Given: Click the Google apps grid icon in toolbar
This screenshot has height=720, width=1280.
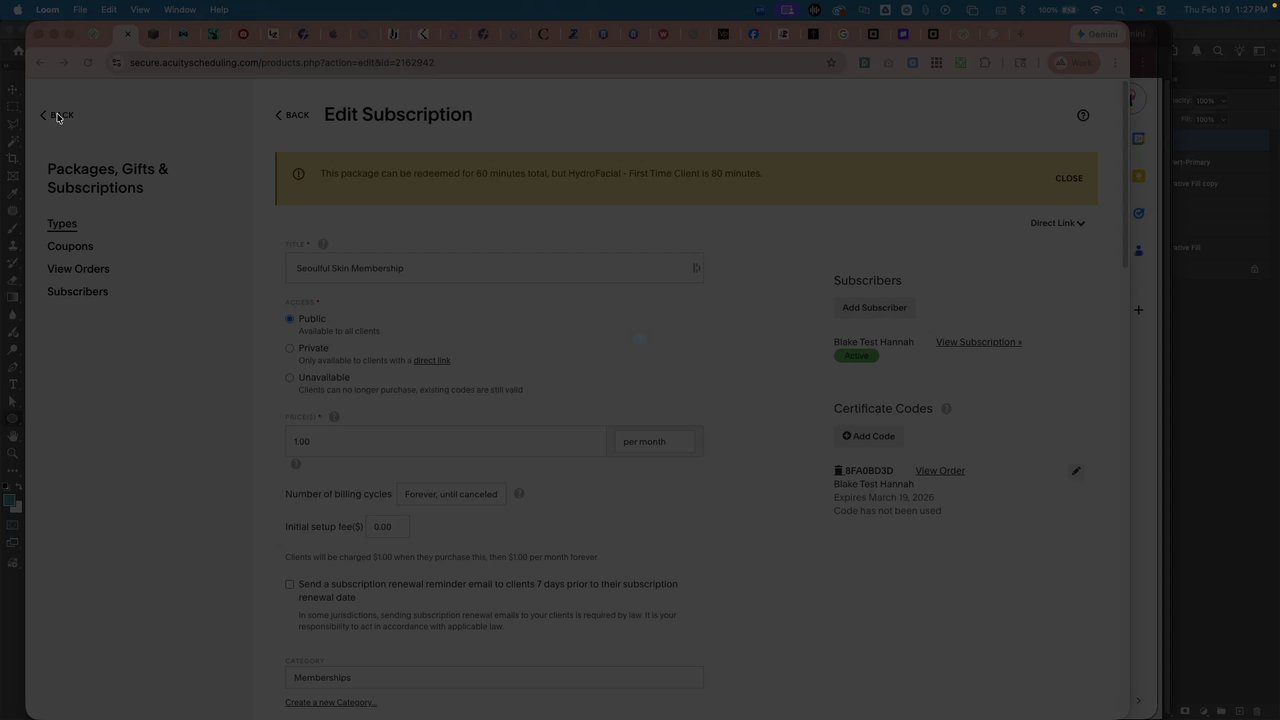Looking at the screenshot, I should (x=936, y=62).
